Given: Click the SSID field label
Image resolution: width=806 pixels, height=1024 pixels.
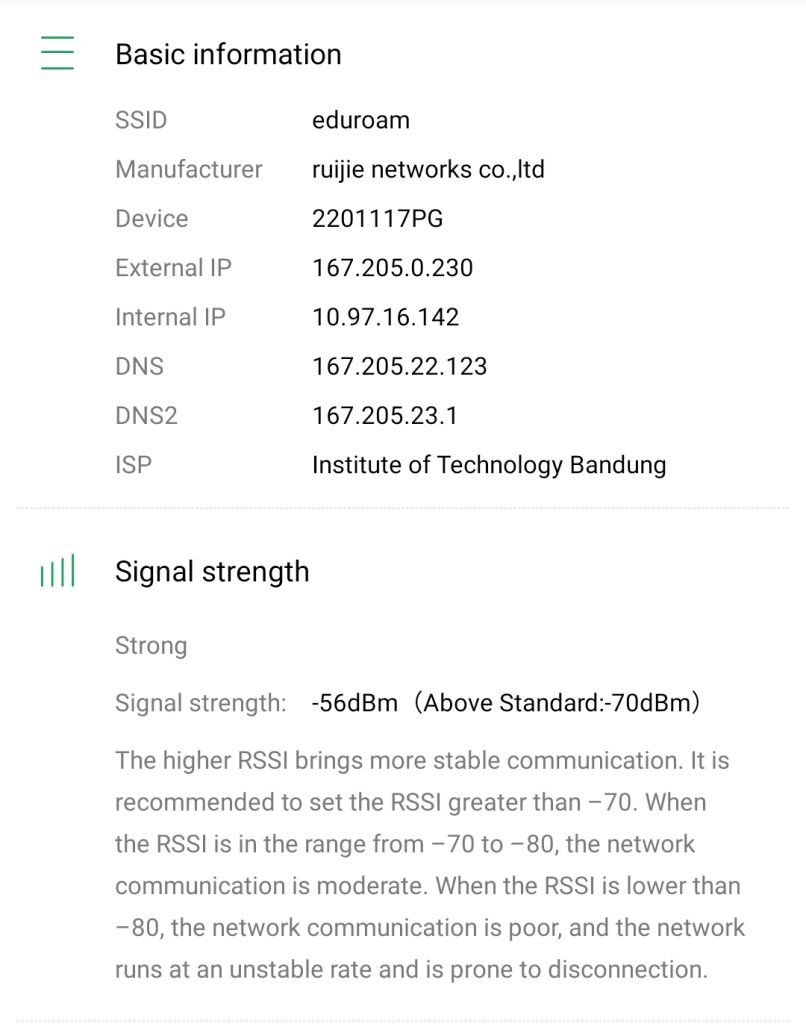Looking at the screenshot, I should [x=141, y=121].
